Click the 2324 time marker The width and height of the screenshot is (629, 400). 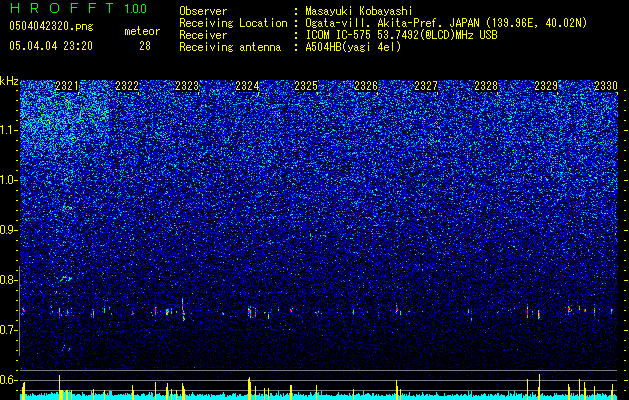click(x=247, y=86)
